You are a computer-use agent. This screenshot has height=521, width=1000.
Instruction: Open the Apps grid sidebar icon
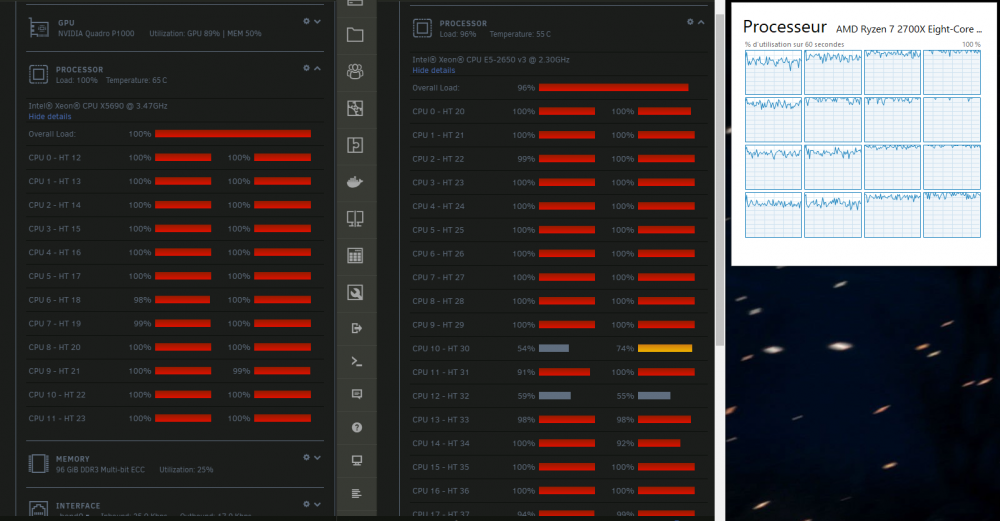click(355, 256)
